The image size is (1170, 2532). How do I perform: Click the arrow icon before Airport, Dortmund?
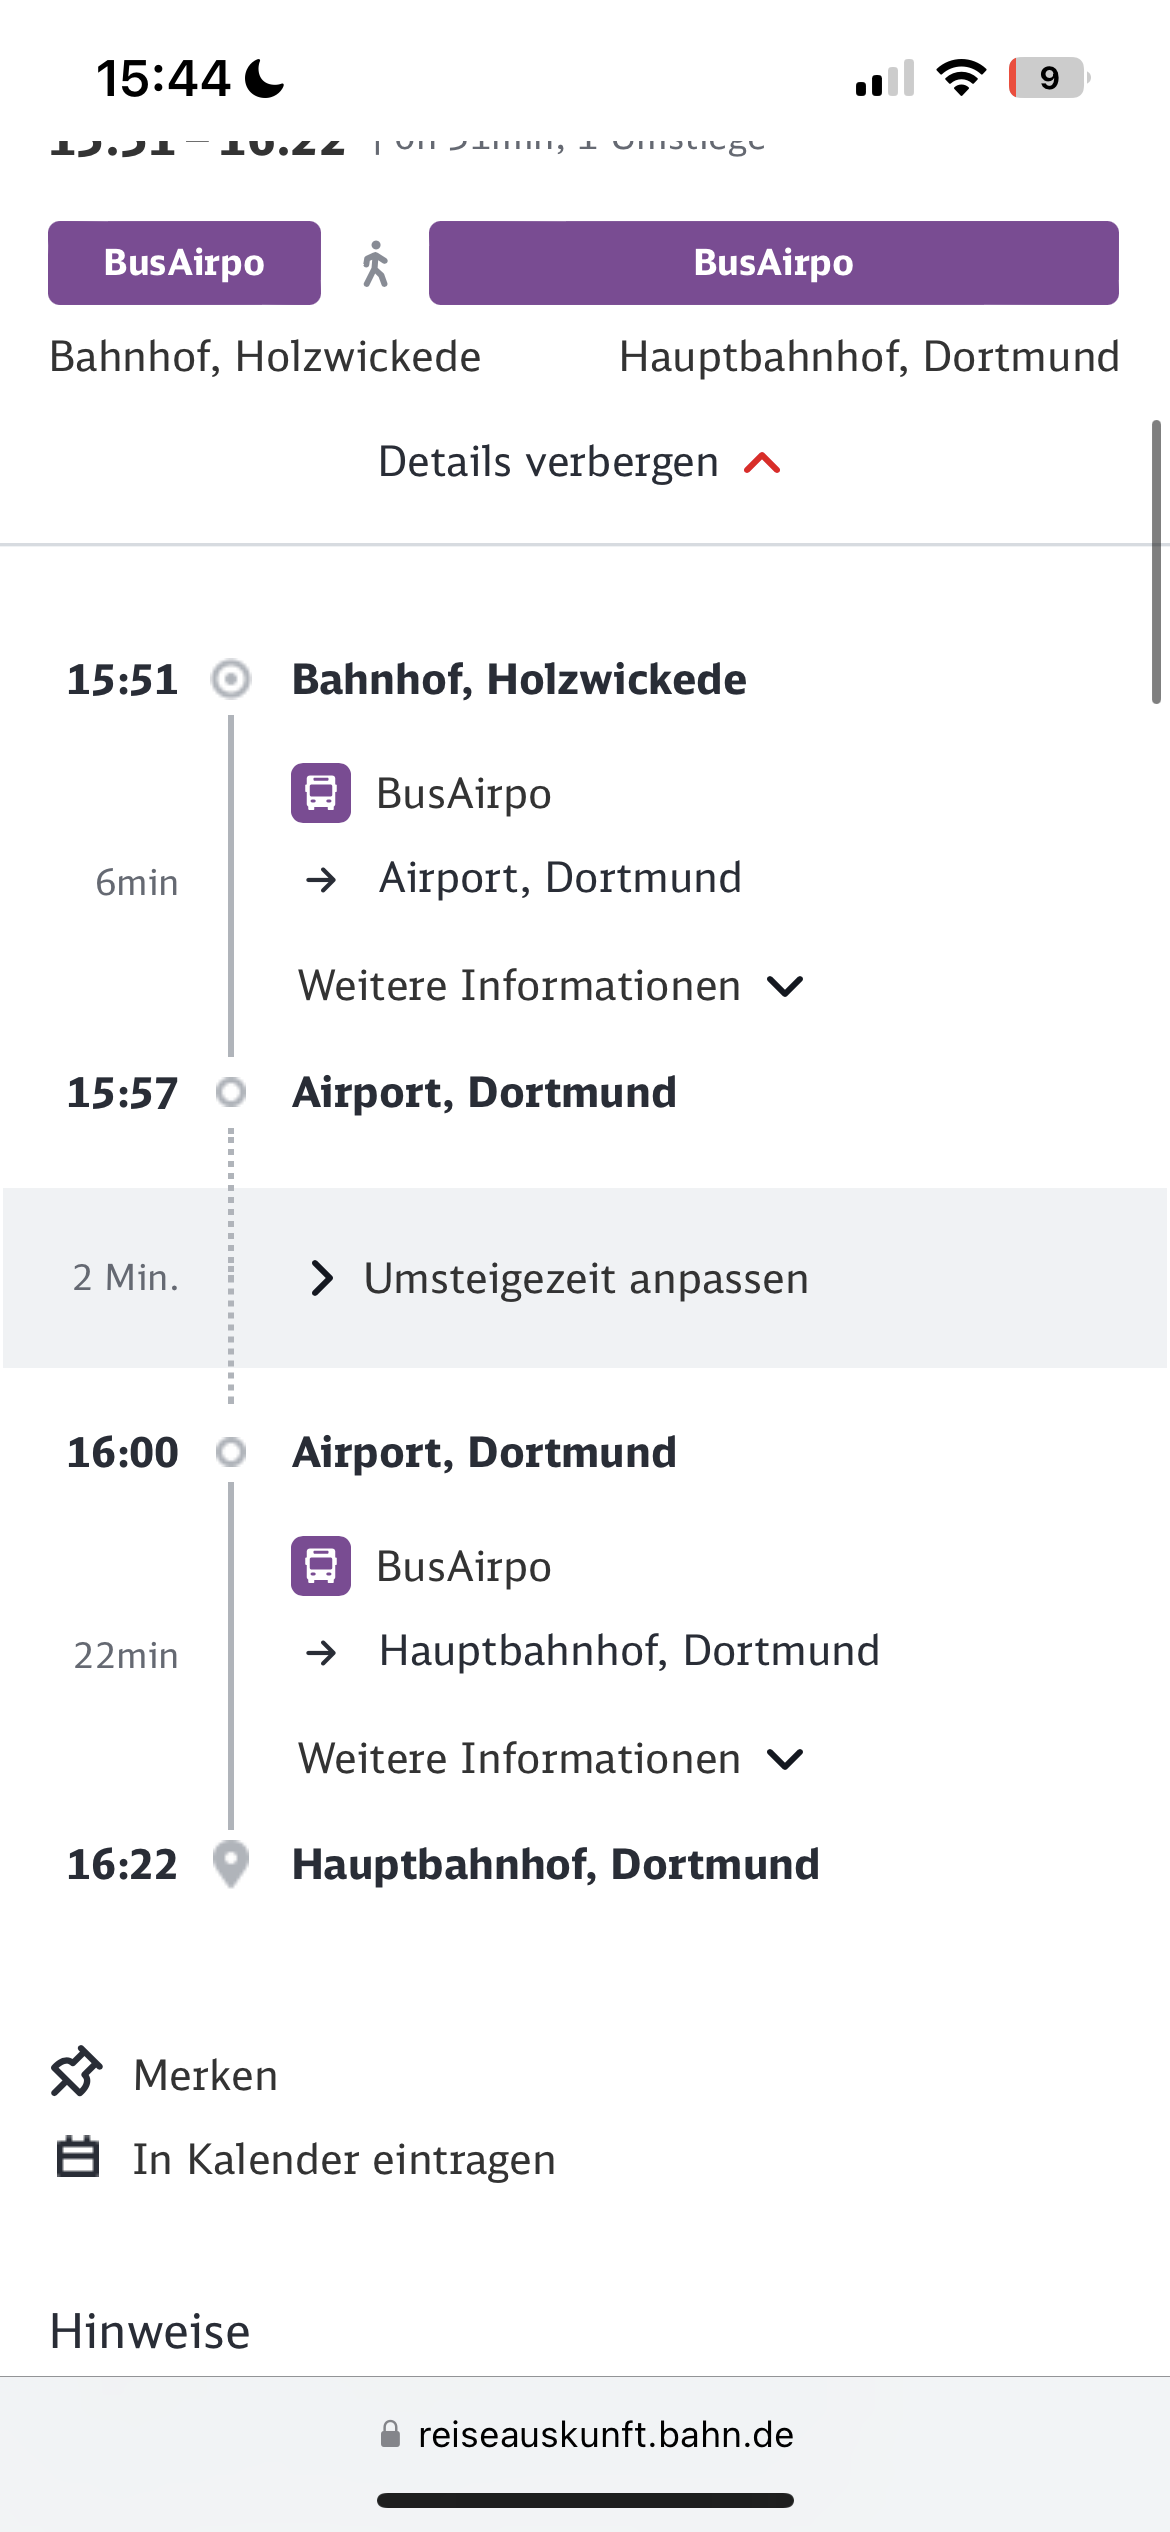pos(321,879)
